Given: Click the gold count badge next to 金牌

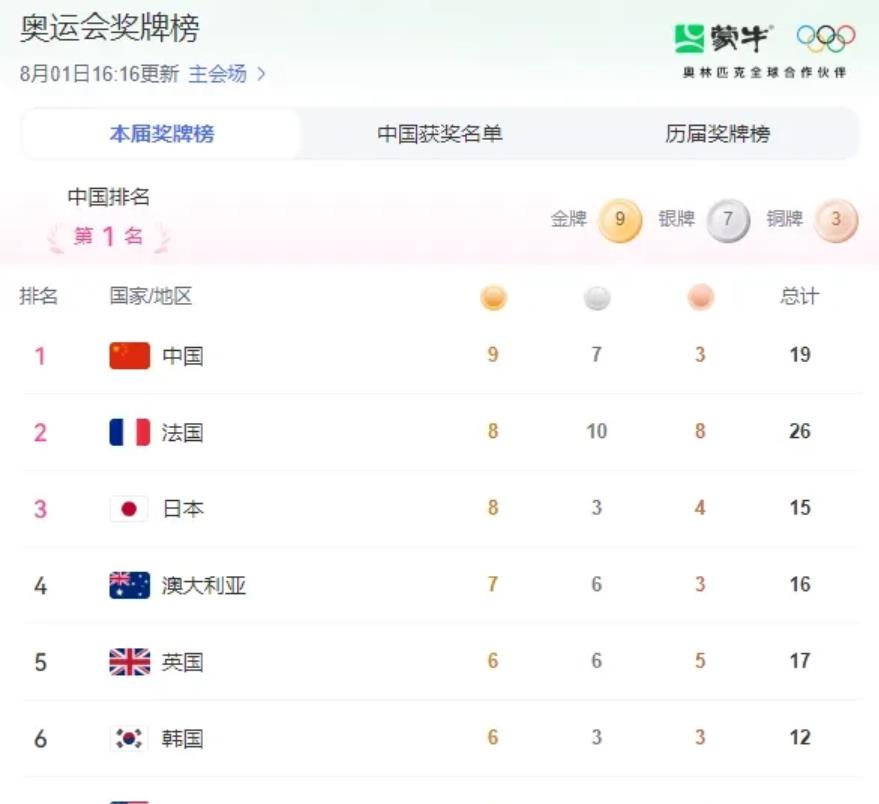Looking at the screenshot, I should pyautogui.click(x=619, y=221).
